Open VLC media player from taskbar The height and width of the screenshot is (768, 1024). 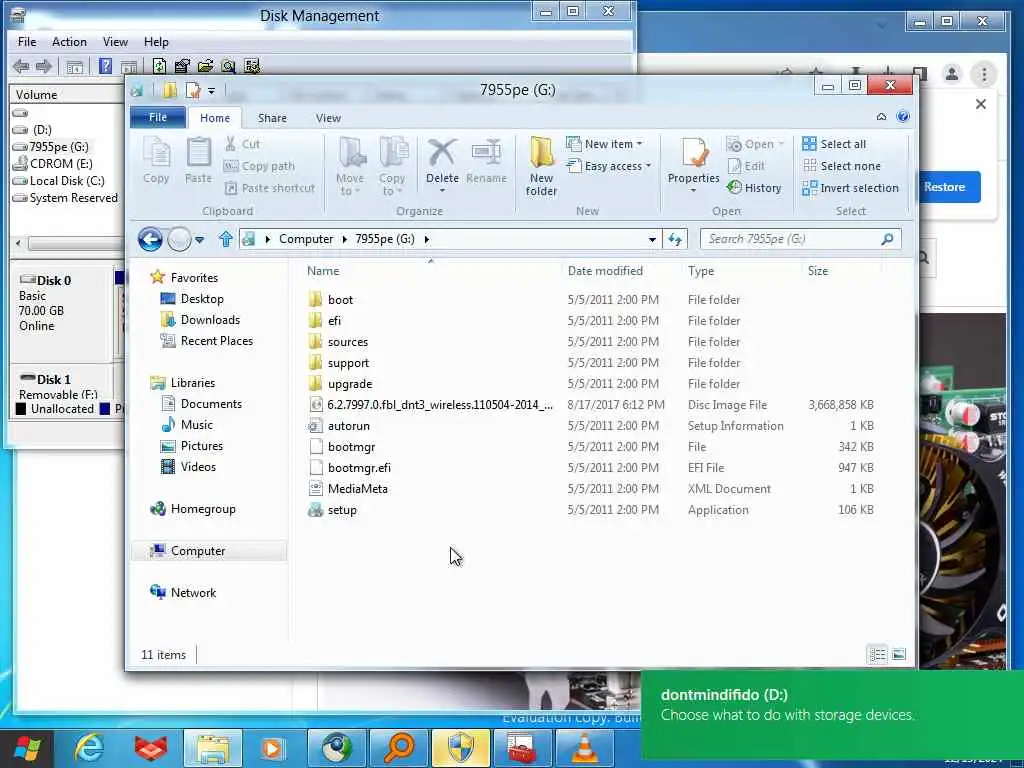click(x=584, y=748)
